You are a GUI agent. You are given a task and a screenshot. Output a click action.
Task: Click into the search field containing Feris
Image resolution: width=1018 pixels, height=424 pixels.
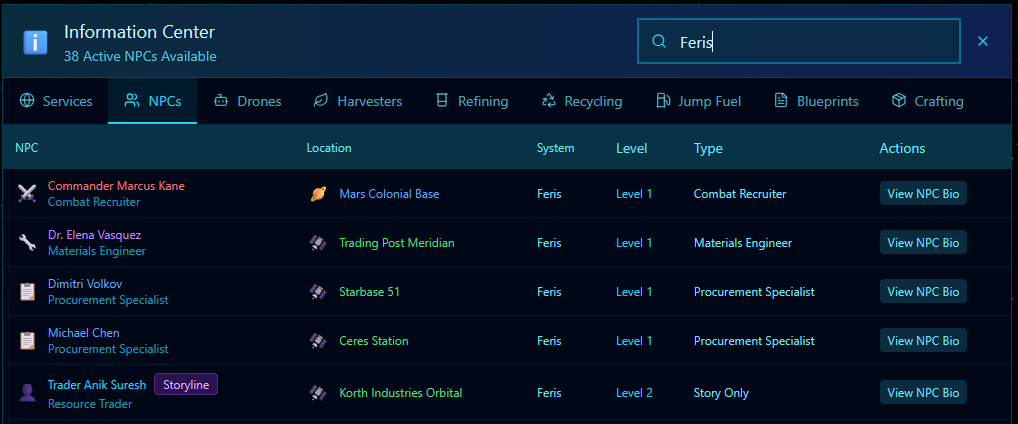810,42
